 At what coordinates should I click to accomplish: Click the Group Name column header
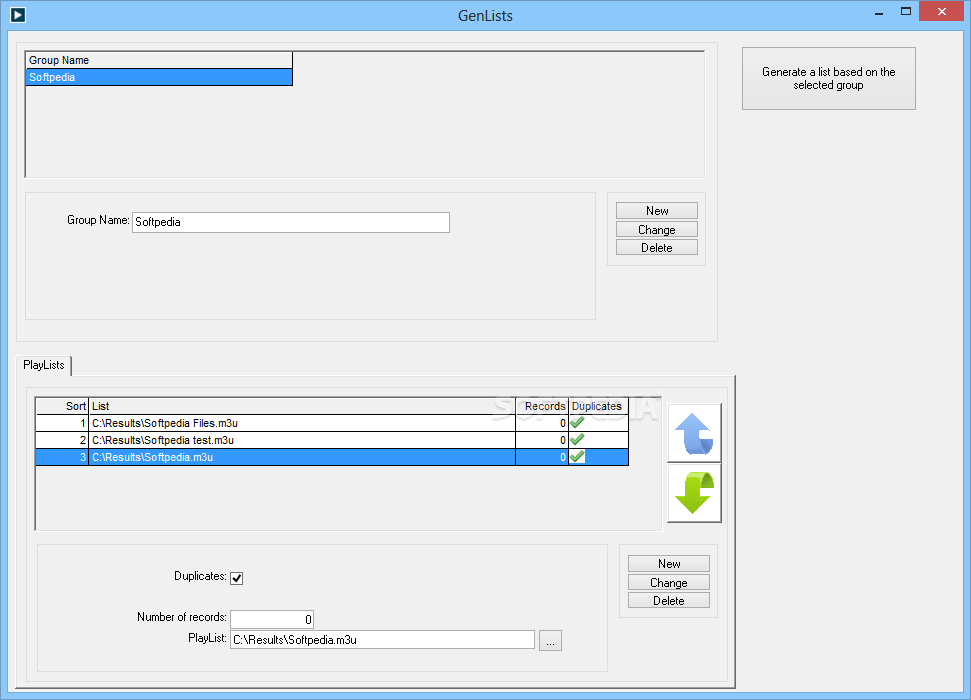click(159, 60)
